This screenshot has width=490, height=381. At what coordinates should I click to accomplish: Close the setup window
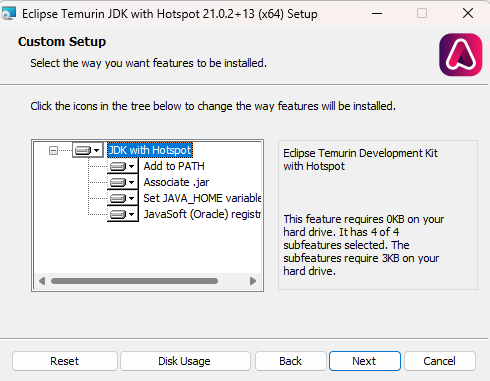[x=468, y=13]
